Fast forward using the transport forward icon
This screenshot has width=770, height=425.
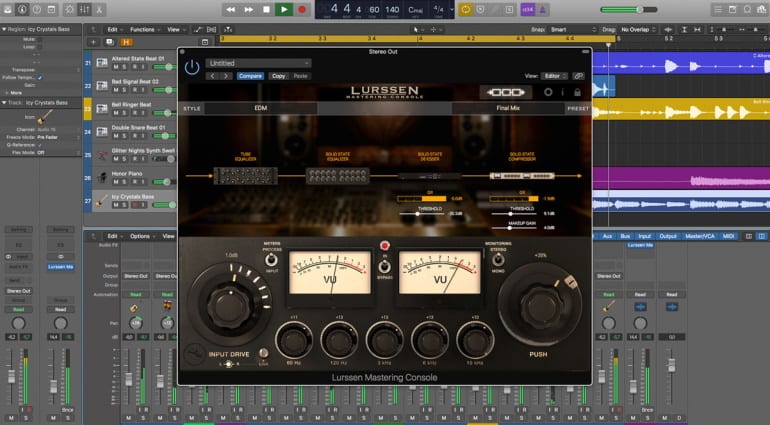[248, 9]
